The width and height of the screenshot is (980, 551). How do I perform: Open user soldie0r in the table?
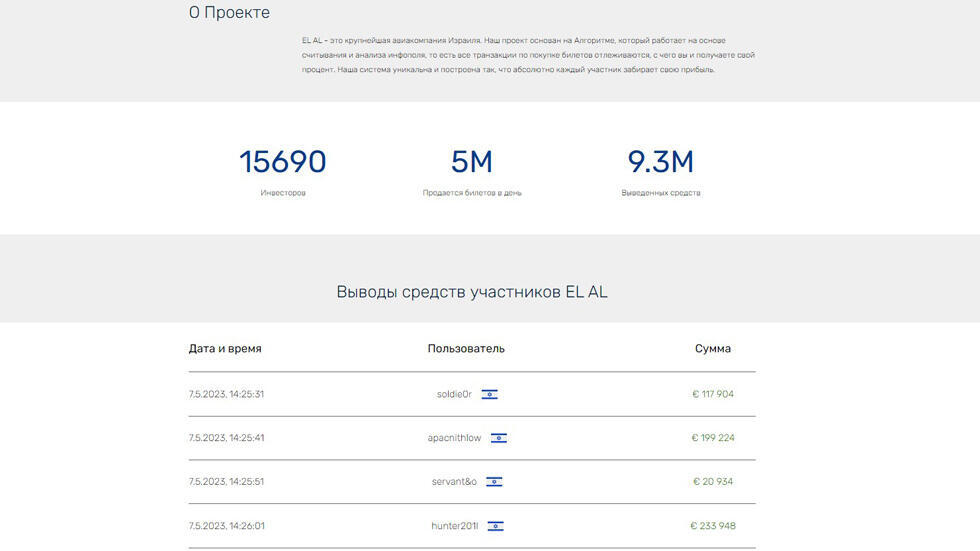point(454,394)
